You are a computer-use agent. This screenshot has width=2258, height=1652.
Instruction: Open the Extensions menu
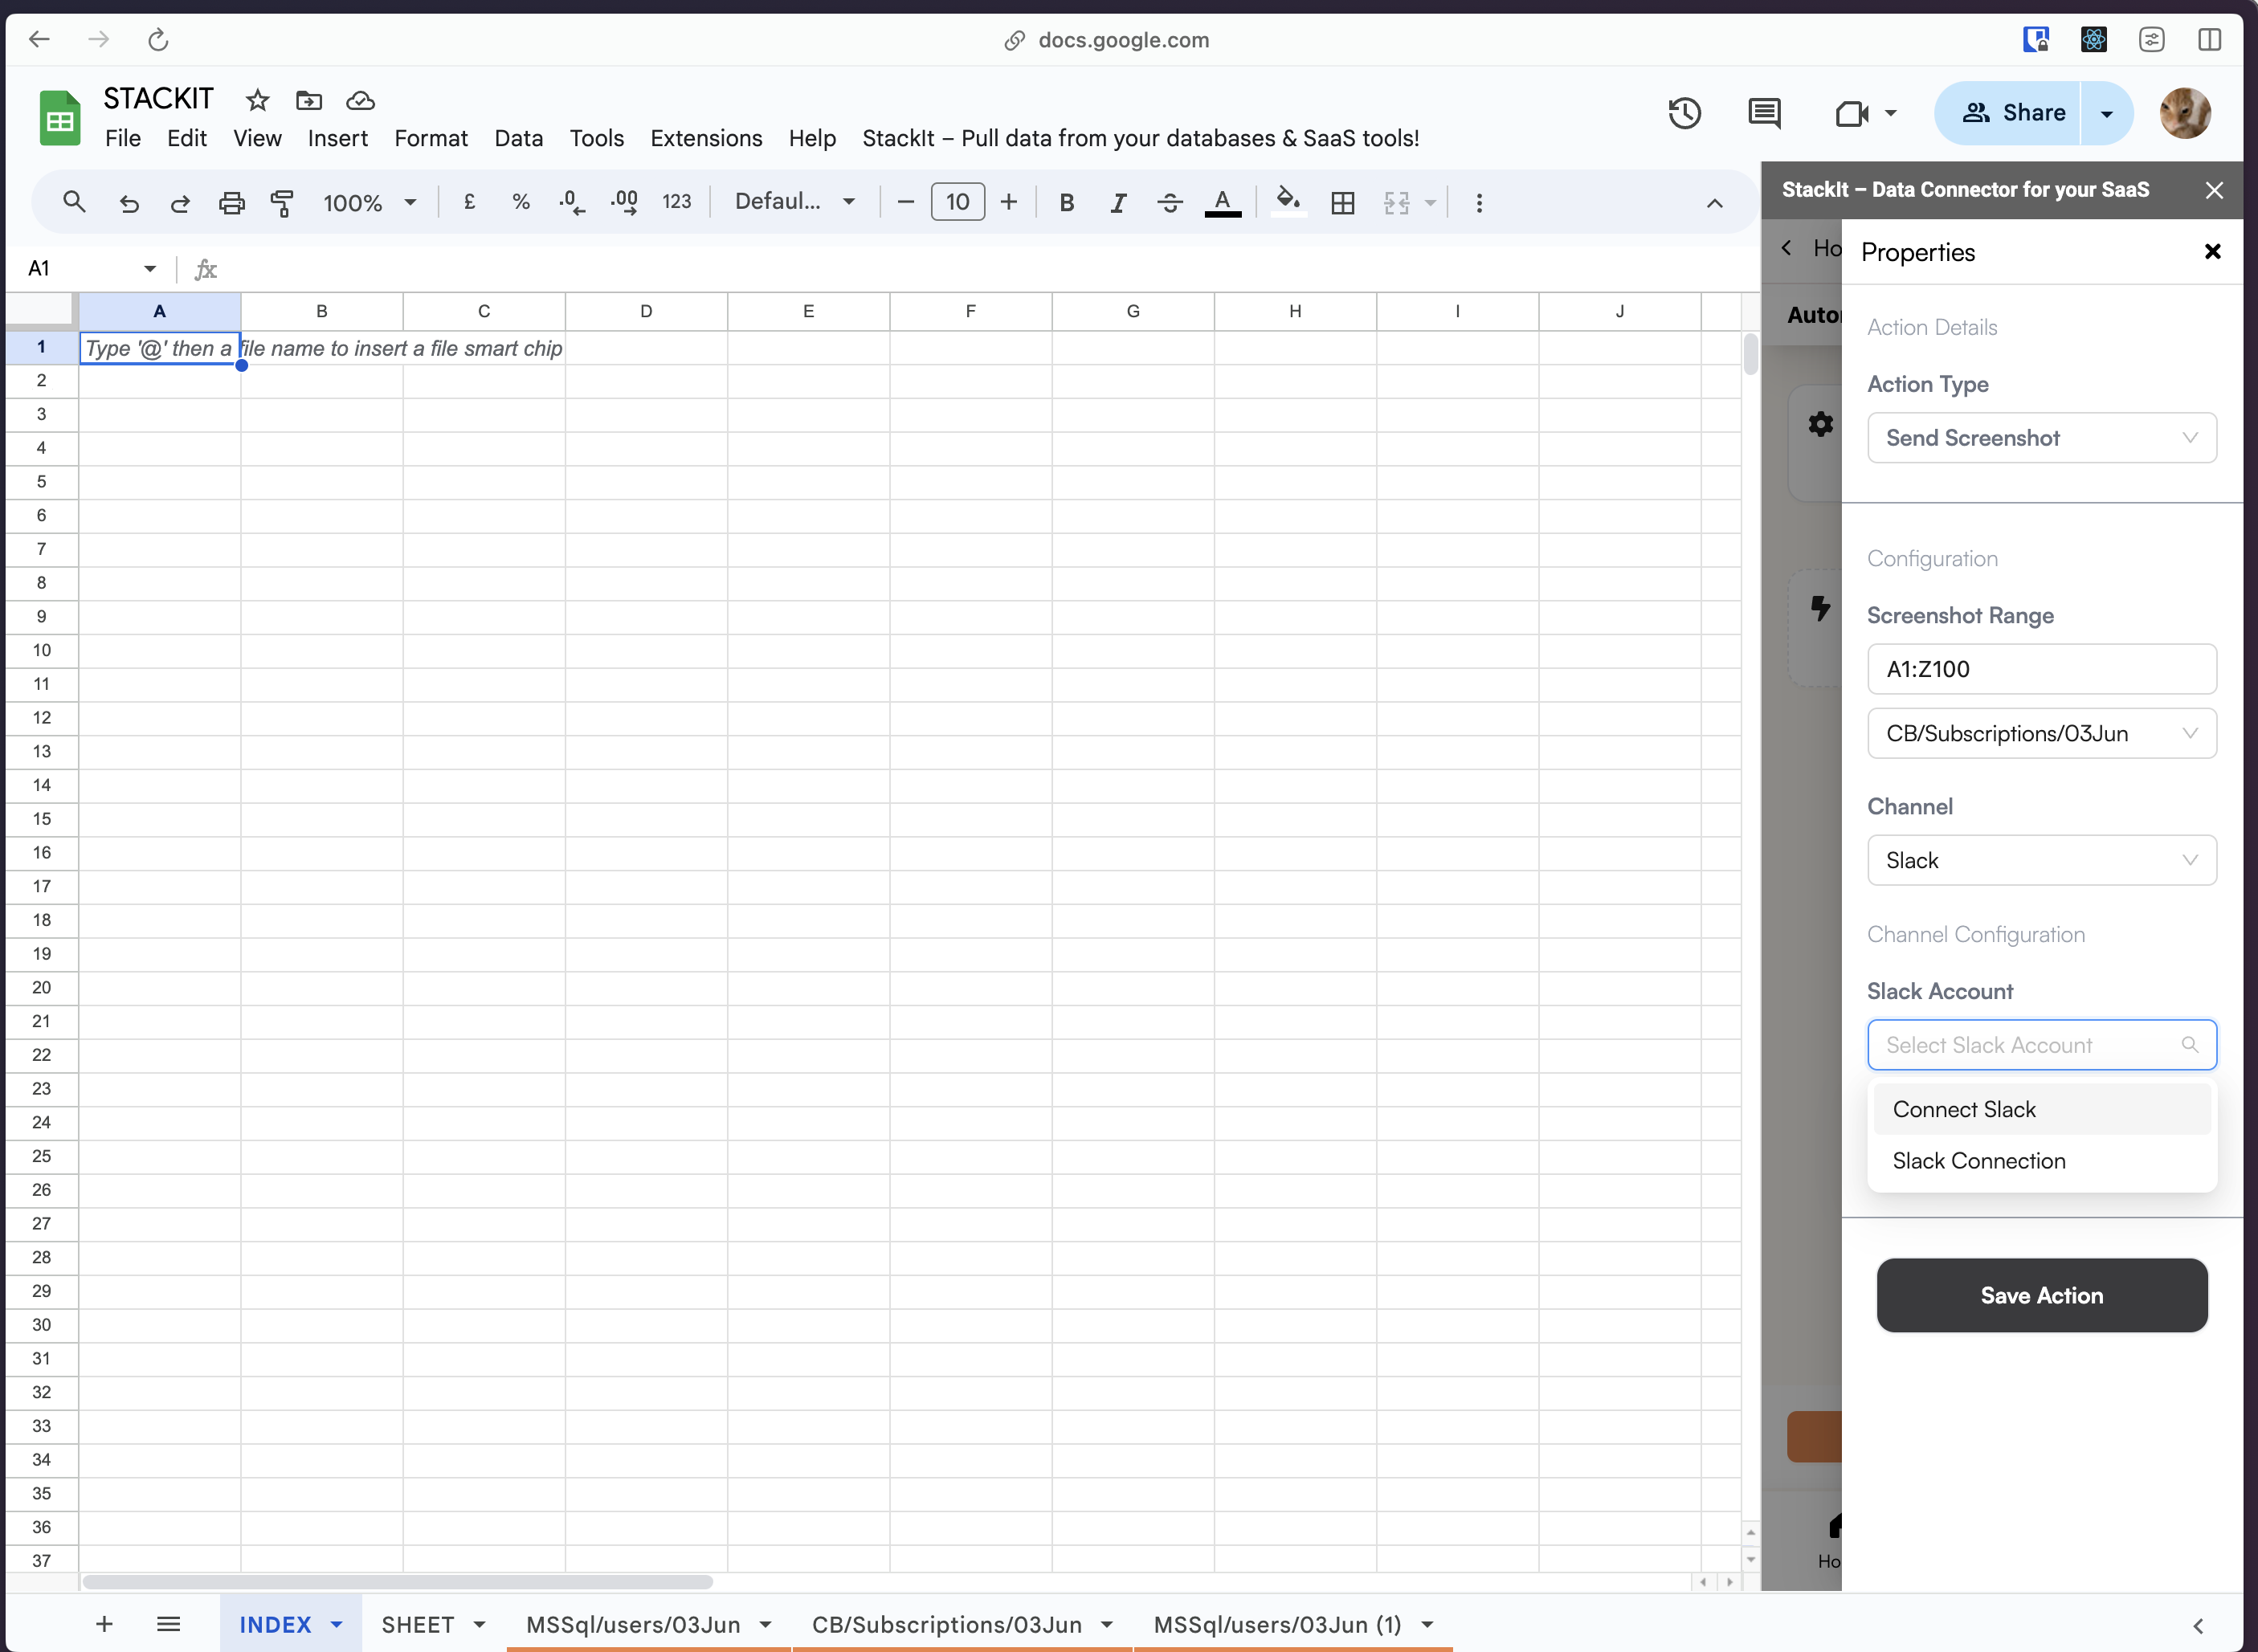click(706, 138)
